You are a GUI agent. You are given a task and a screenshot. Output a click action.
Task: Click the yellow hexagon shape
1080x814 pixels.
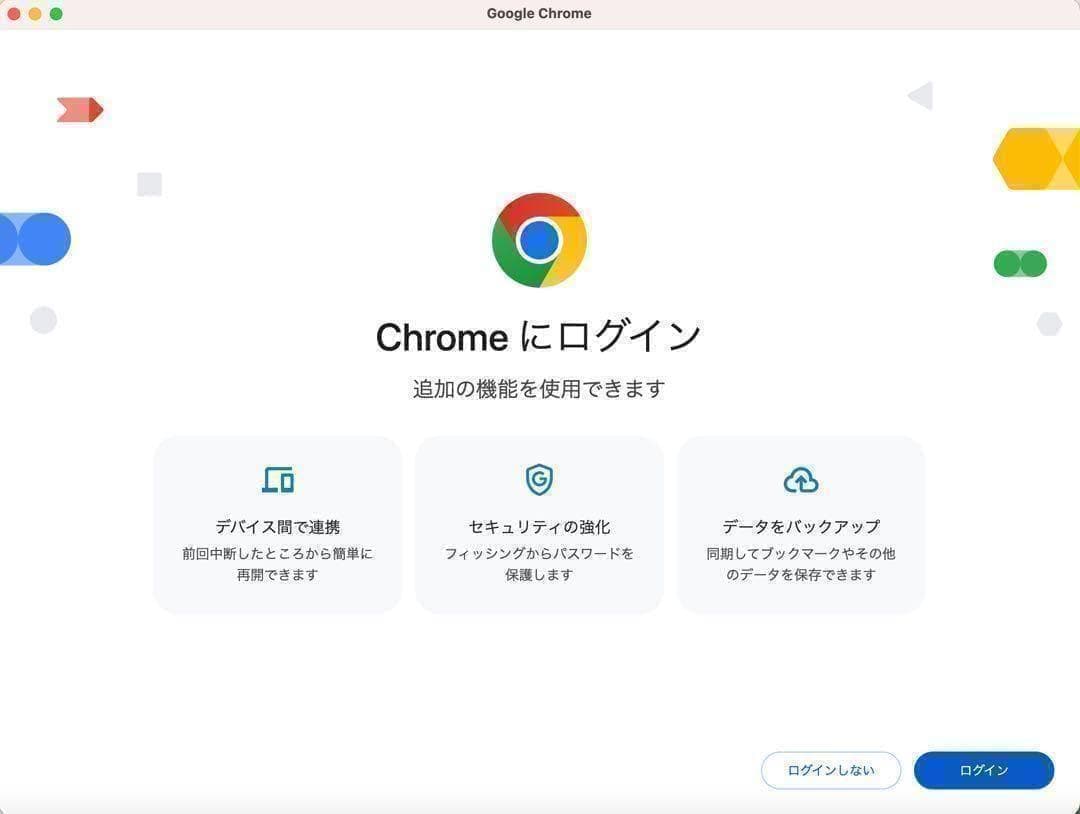point(1036,159)
